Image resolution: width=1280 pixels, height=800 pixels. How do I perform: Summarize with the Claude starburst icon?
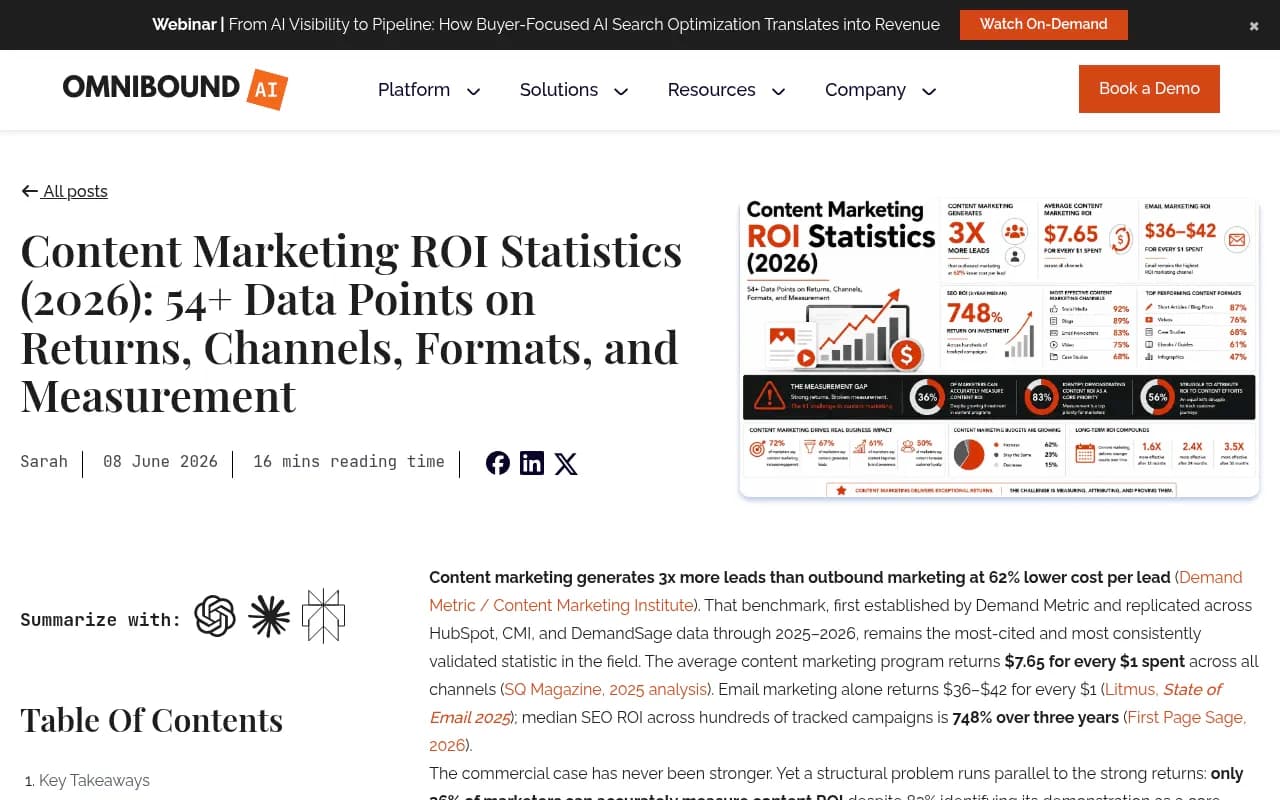coord(269,616)
